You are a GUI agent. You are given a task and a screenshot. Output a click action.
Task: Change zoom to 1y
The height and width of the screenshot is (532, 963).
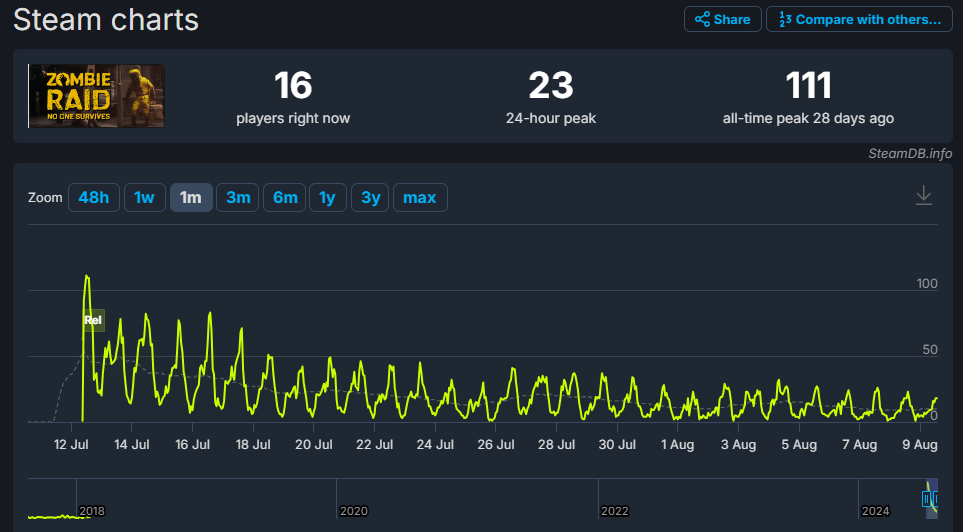pyautogui.click(x=328, y=197)
